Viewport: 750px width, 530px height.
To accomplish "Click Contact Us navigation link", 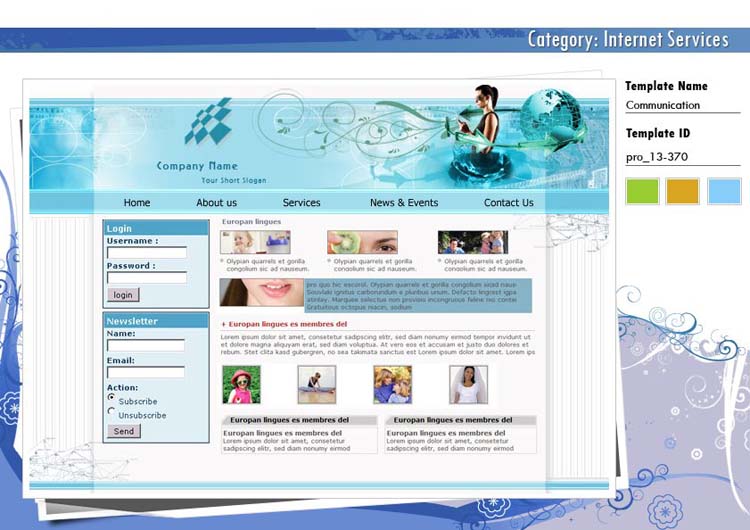I will (x=508, y=203).
